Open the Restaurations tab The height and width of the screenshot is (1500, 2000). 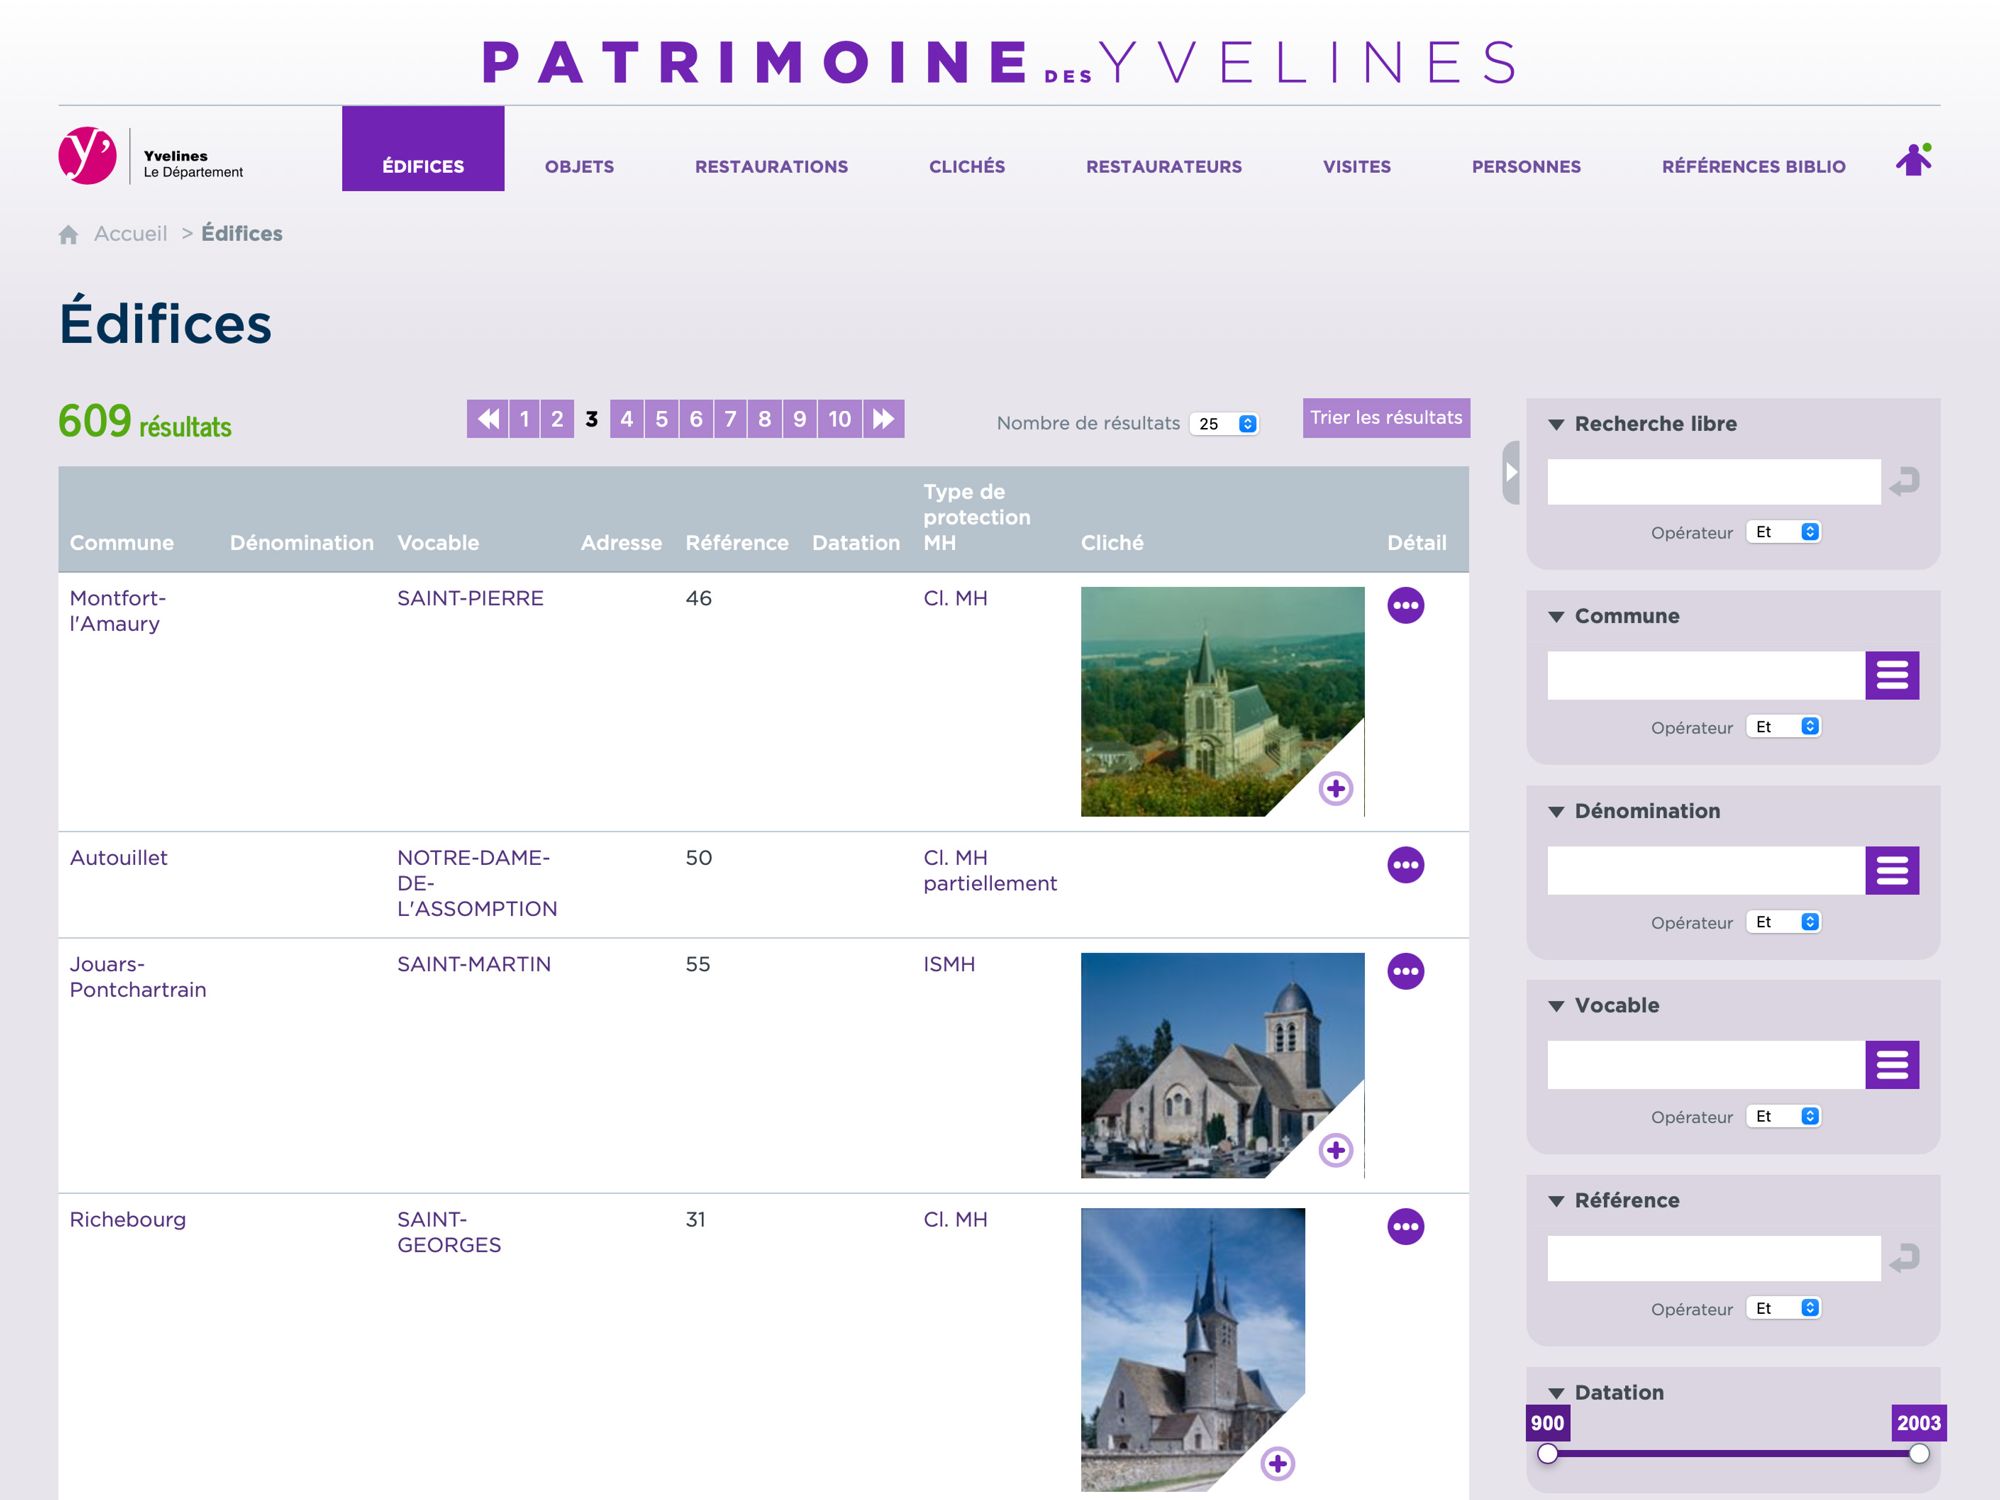pyautogui.click(x=771, y=166)
